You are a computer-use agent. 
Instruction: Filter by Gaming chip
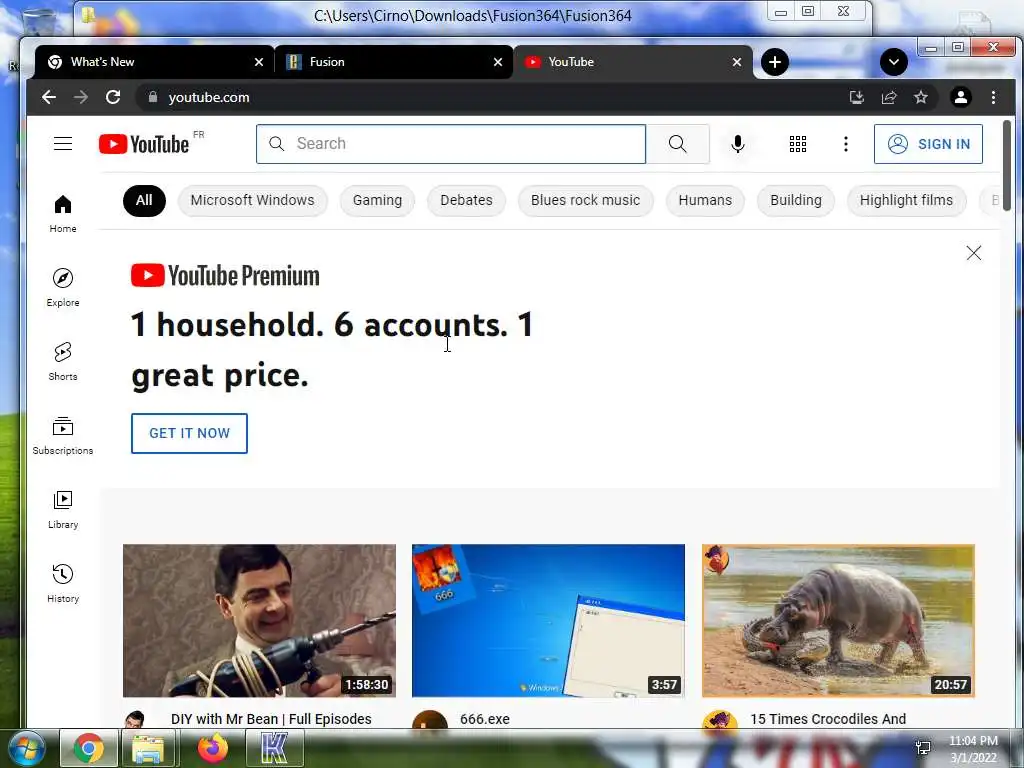(x=377, y=200)
